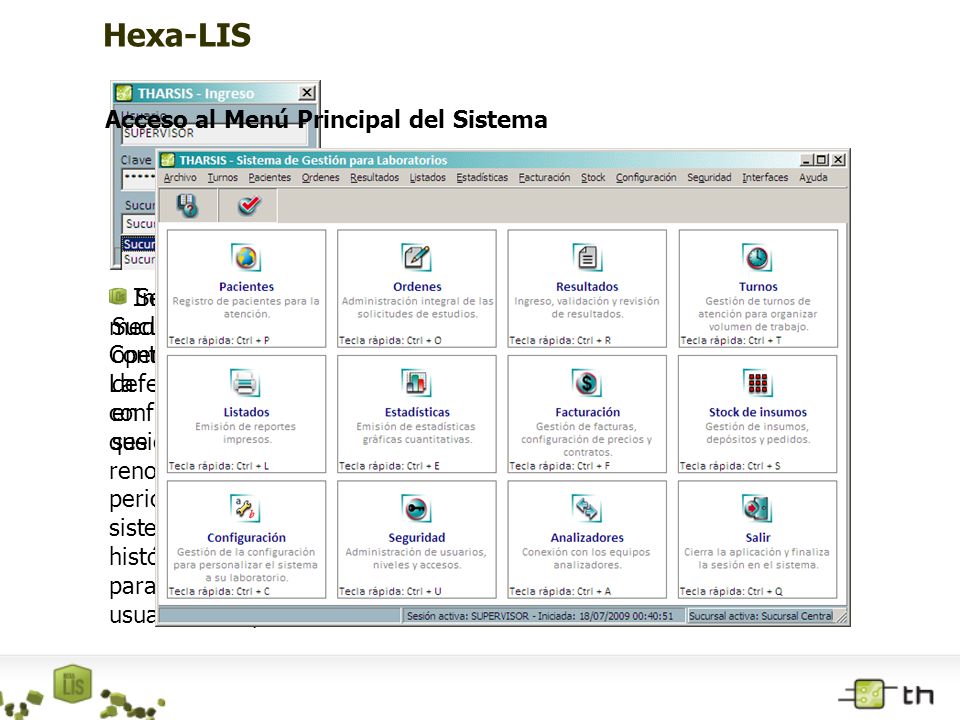Open the Listados printer icon

pyautogui.click(x=246, y=383)
